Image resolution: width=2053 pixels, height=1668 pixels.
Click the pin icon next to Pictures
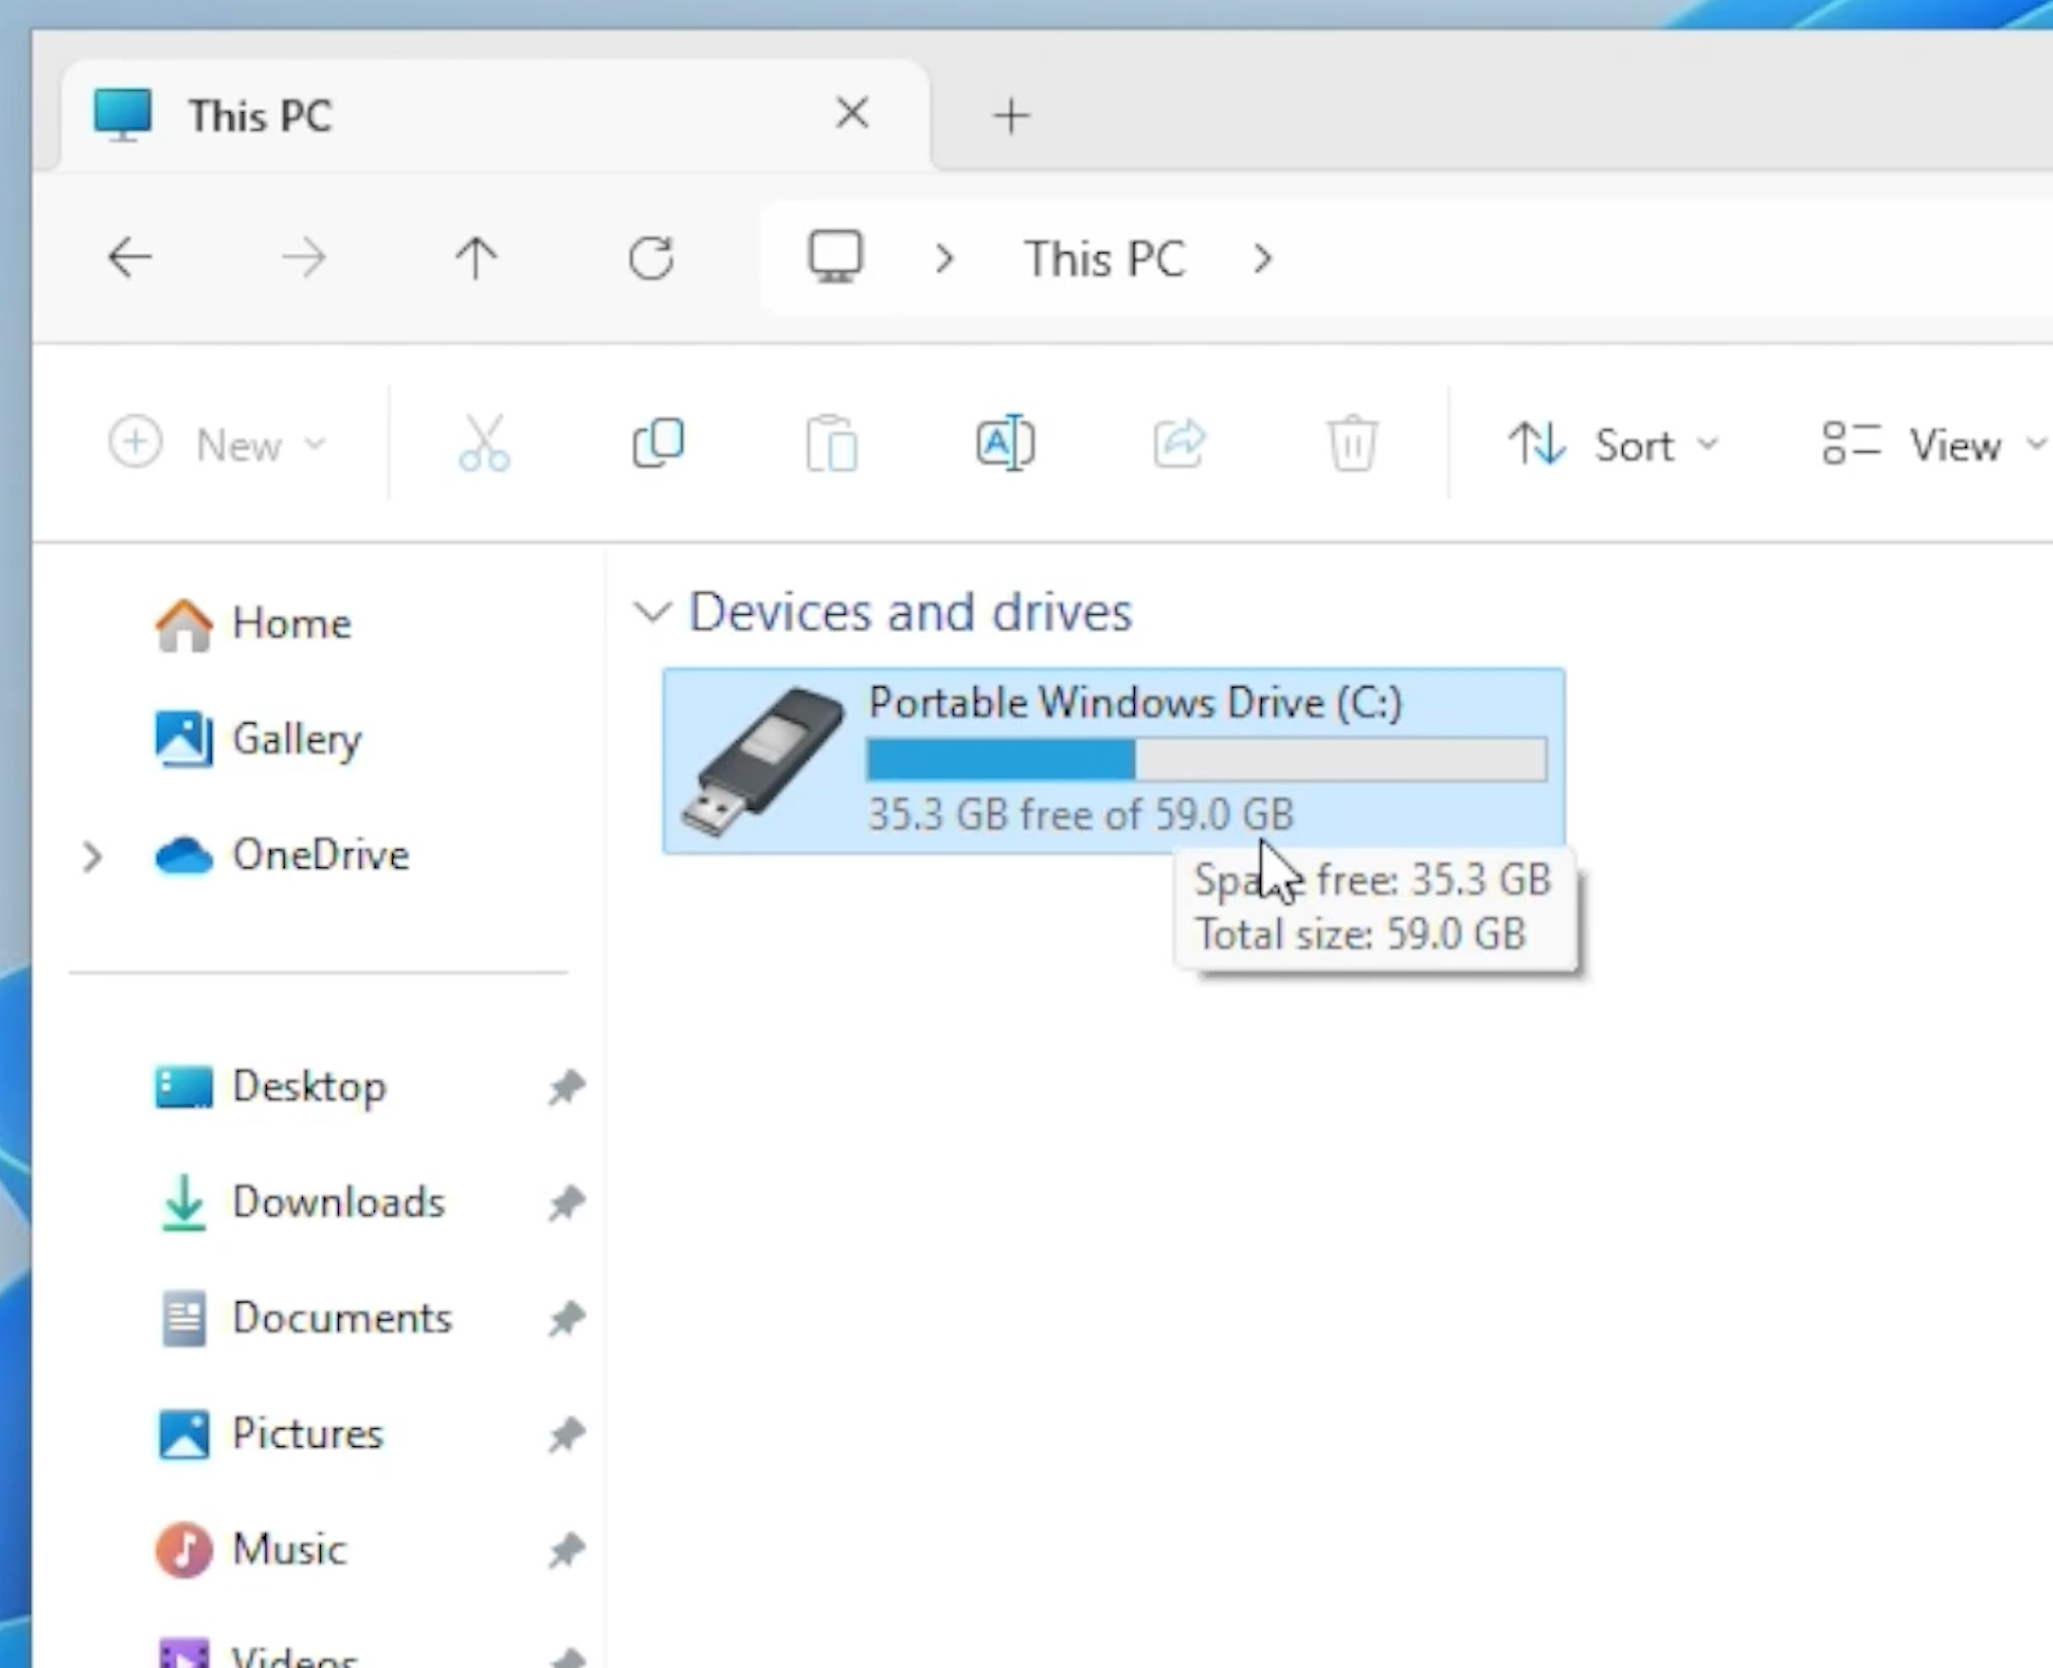pyautogui.click(x=566, y=1435)
